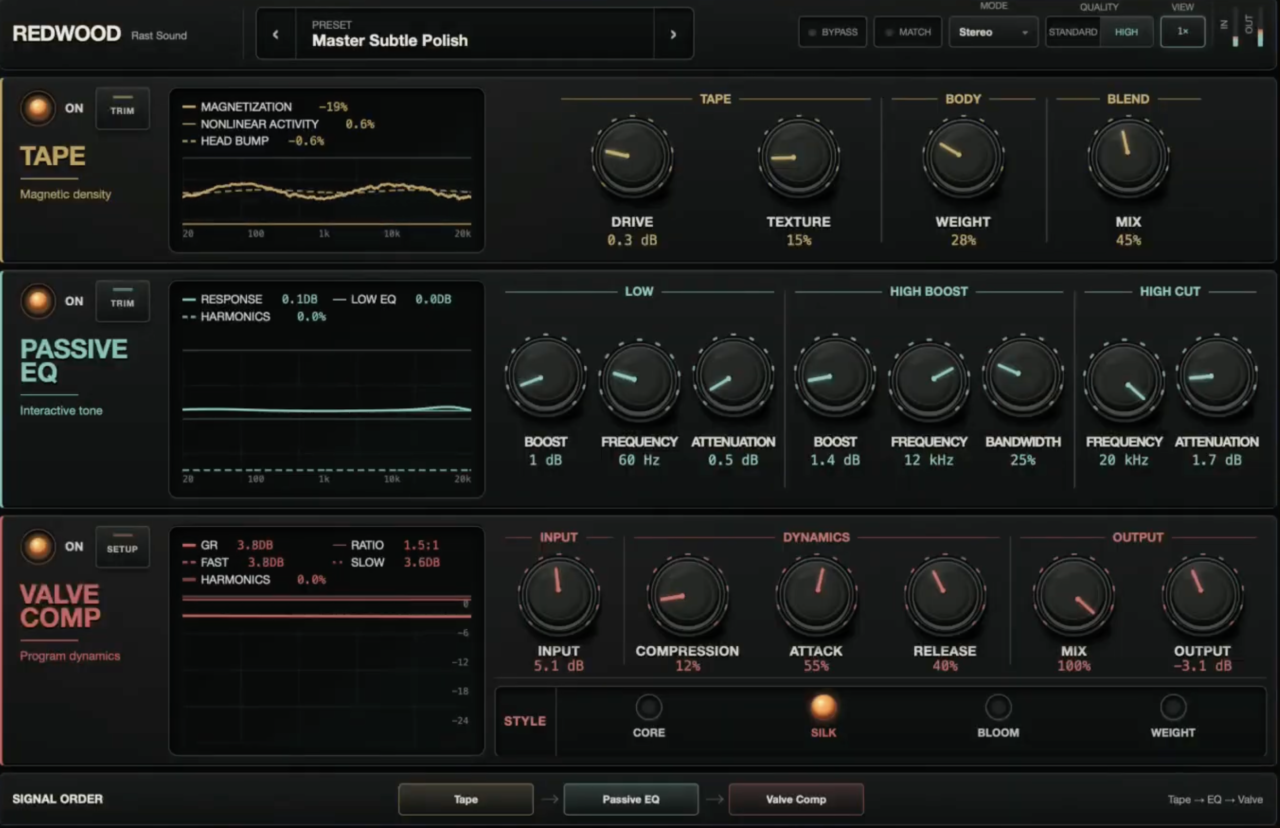1280x828 pixels.
Task: Select the SILK compressor style
Action: pos(823,708)
